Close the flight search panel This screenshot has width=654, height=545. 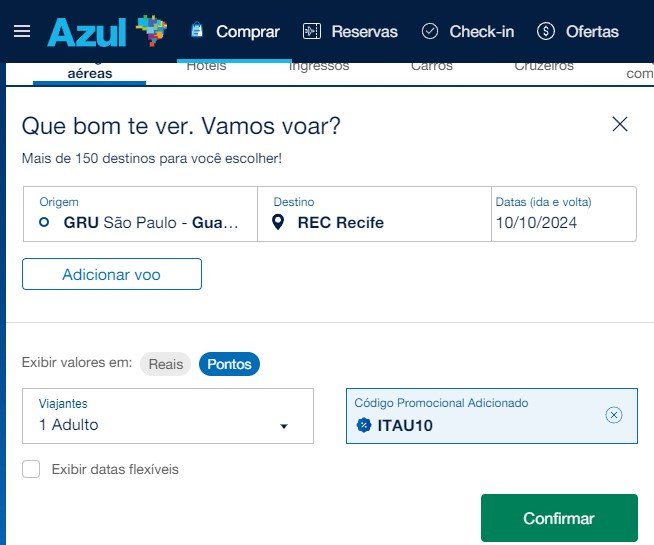pyautogui.click(x=620, y=124)
